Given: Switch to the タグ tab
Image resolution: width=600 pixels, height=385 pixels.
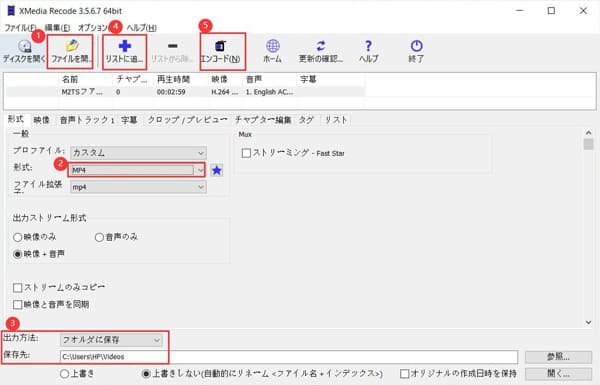Looking at the screenshot, I should click(306, 120).
